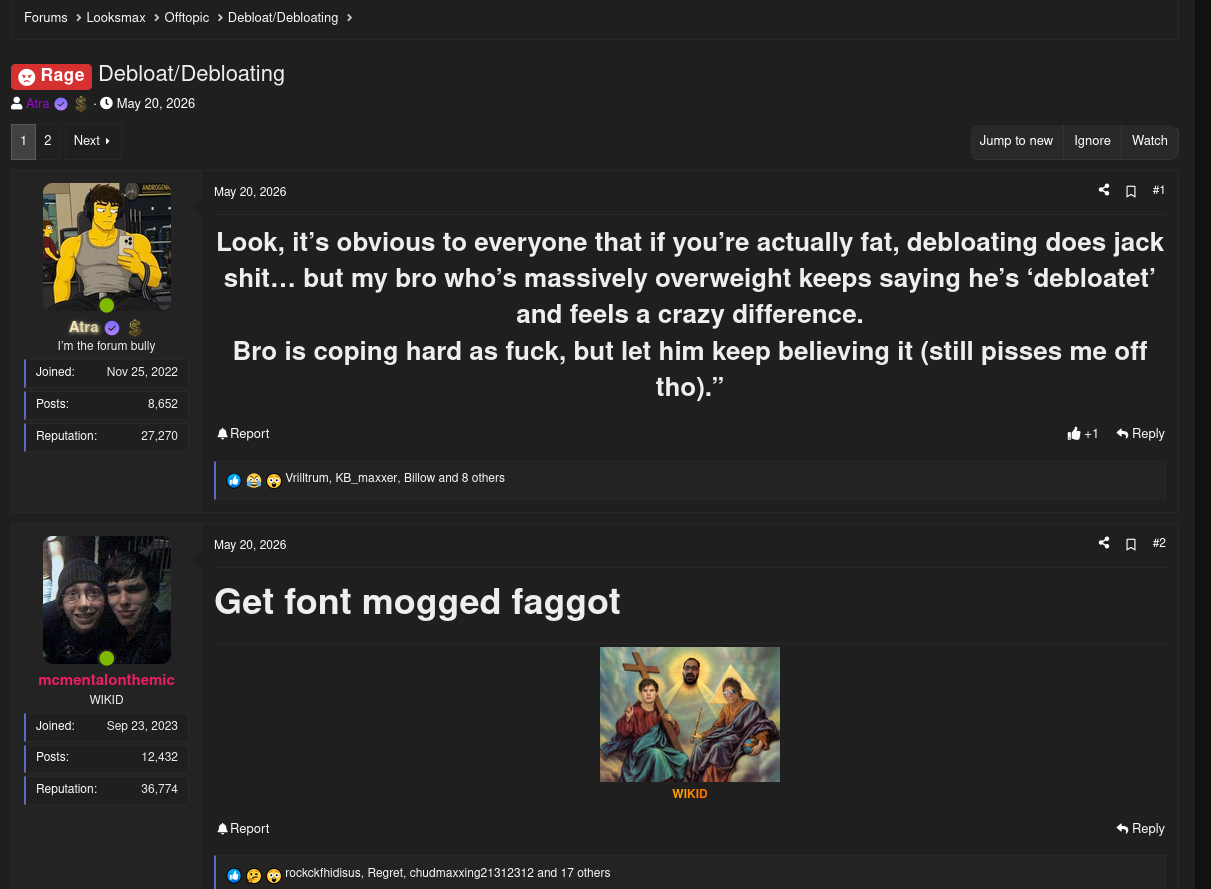The width and height of the screenshot is (1211, 889).
Task: Open post #1 date link
Action: (250, 192)
